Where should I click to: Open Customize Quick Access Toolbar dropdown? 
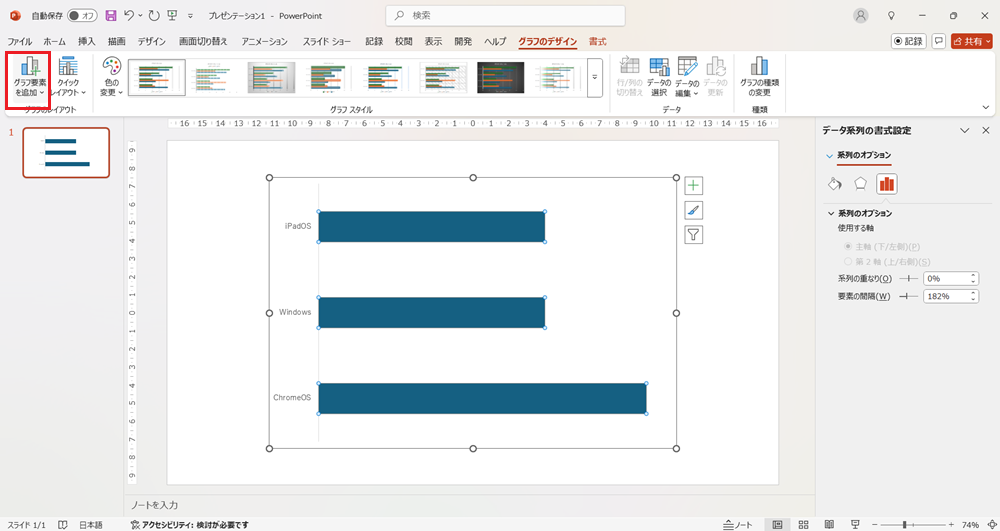(190, 15)
